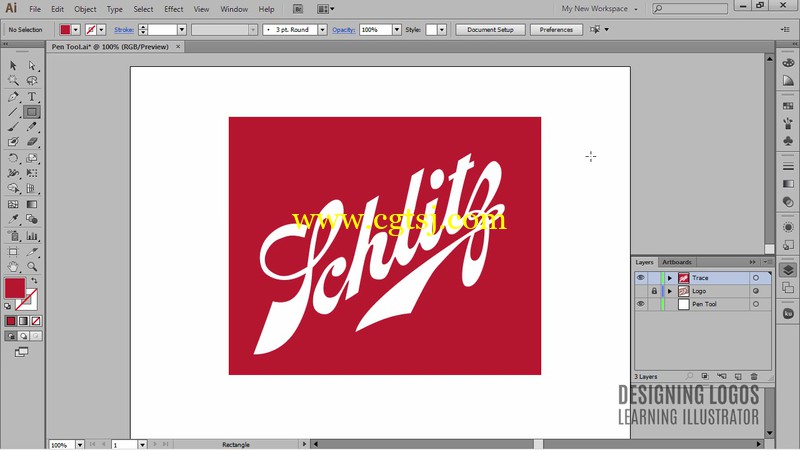Select the Artboard tool
Screen dimensions: 800x450
13,252
